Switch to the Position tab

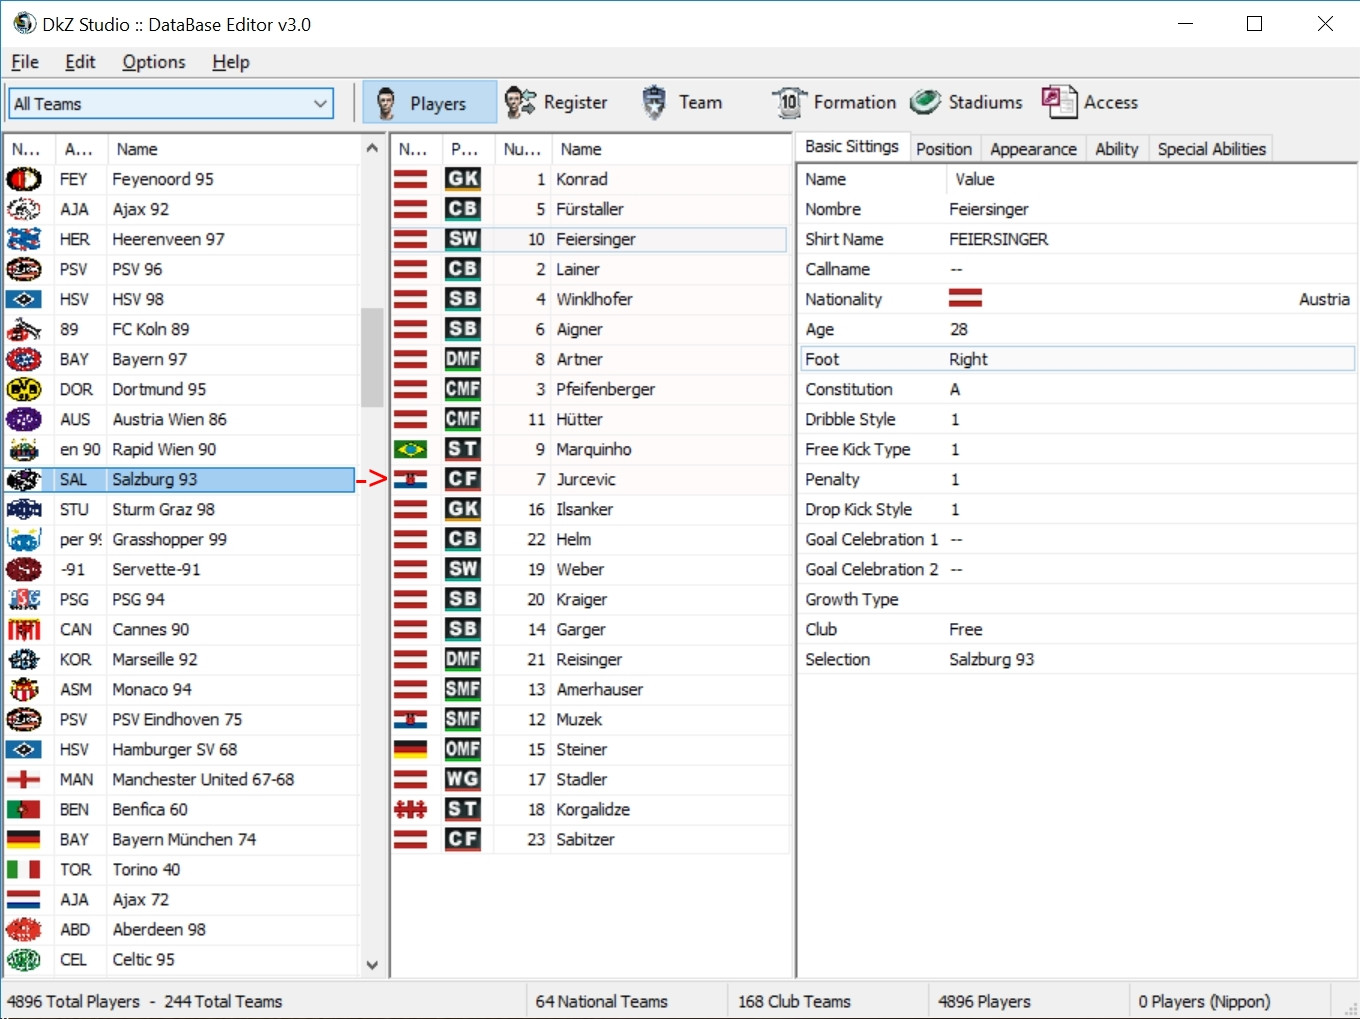(x=944, y=149)
